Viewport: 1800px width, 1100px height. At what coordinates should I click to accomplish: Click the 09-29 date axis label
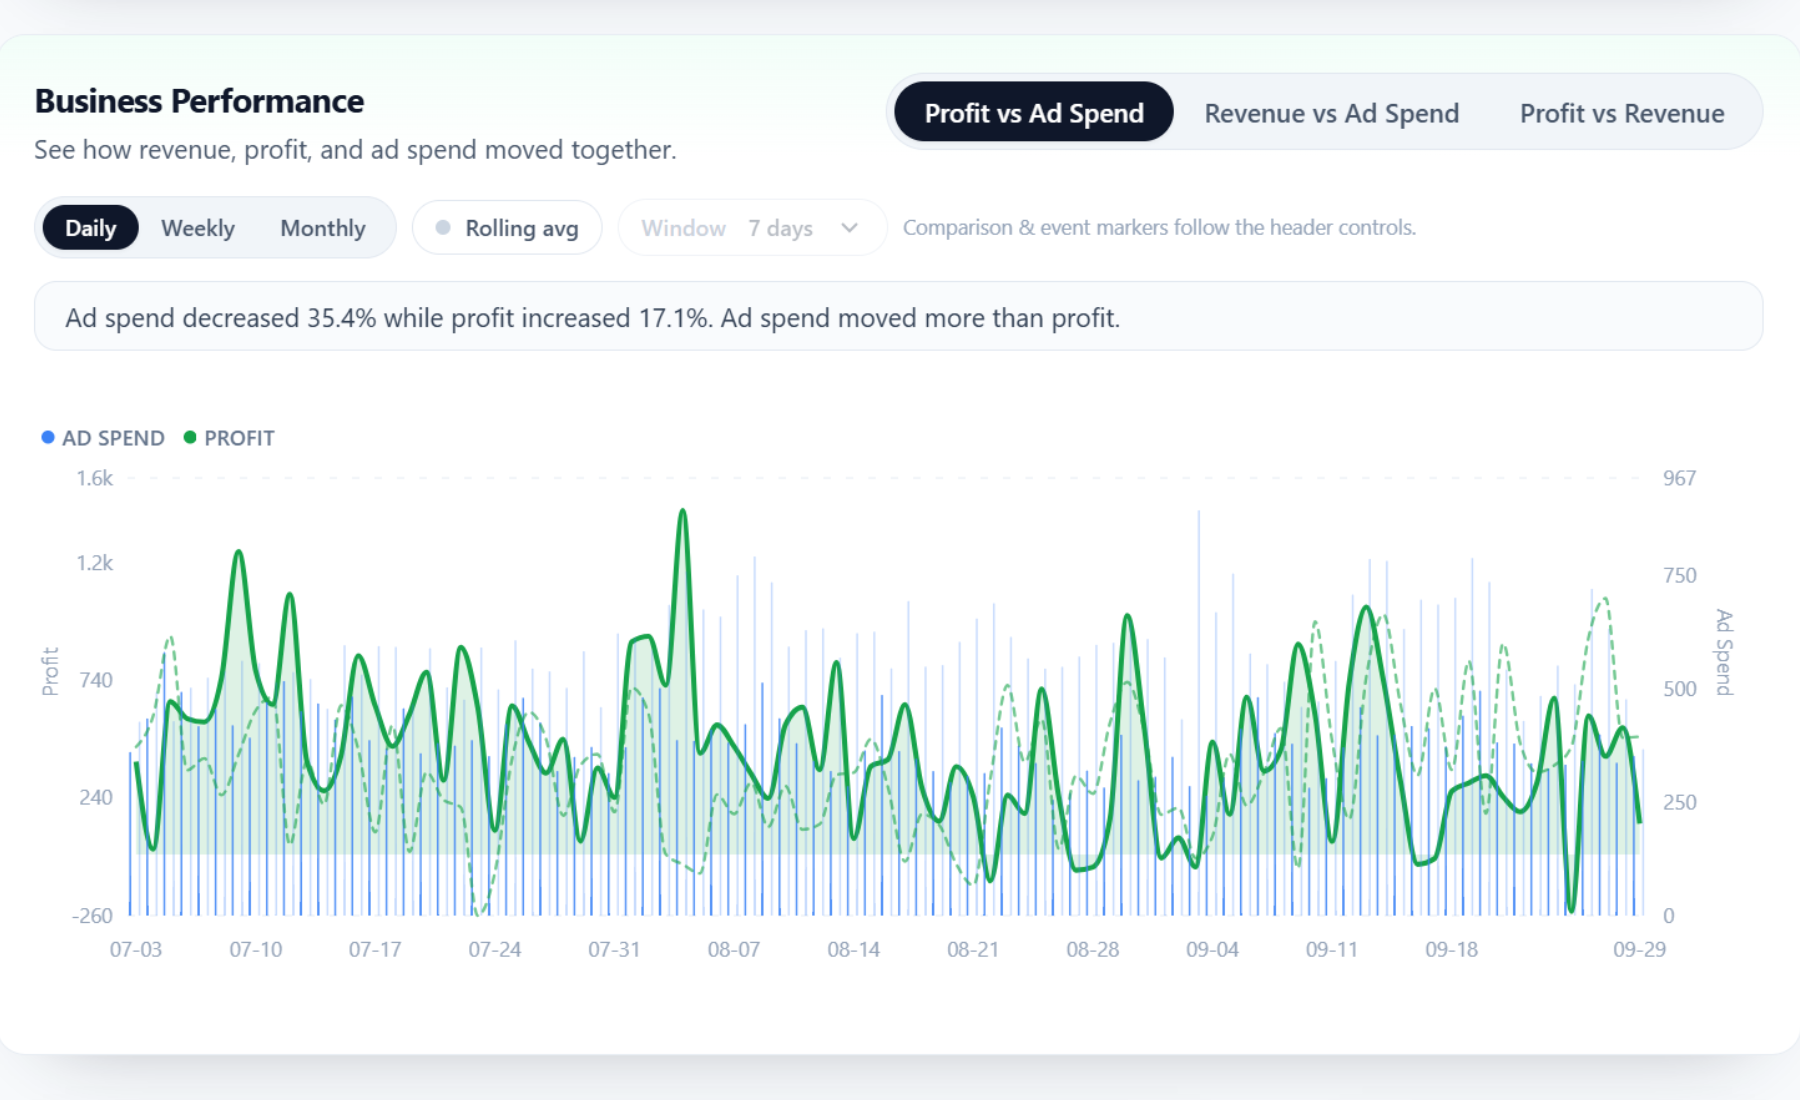1639,949
